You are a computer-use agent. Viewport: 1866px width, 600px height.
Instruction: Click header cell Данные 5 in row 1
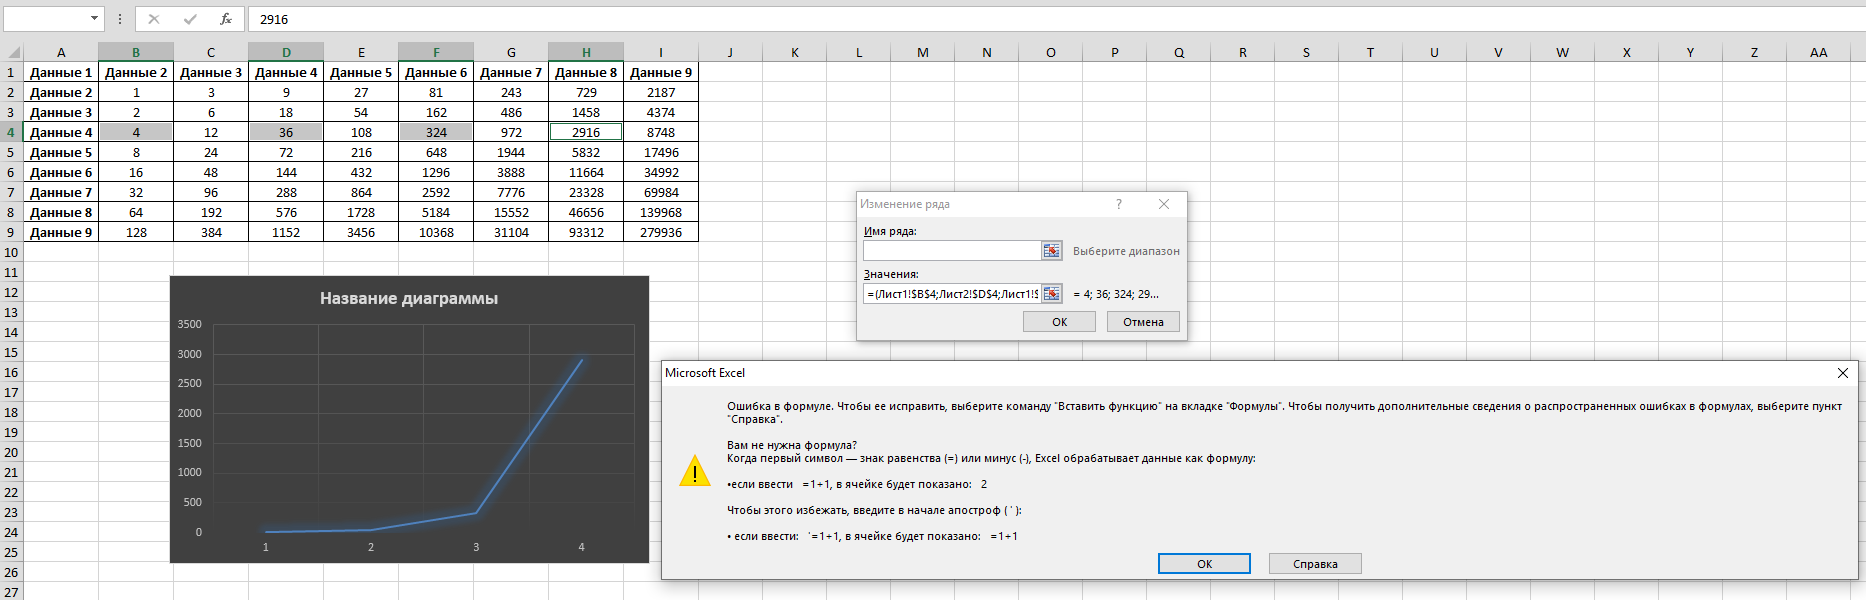361,72
